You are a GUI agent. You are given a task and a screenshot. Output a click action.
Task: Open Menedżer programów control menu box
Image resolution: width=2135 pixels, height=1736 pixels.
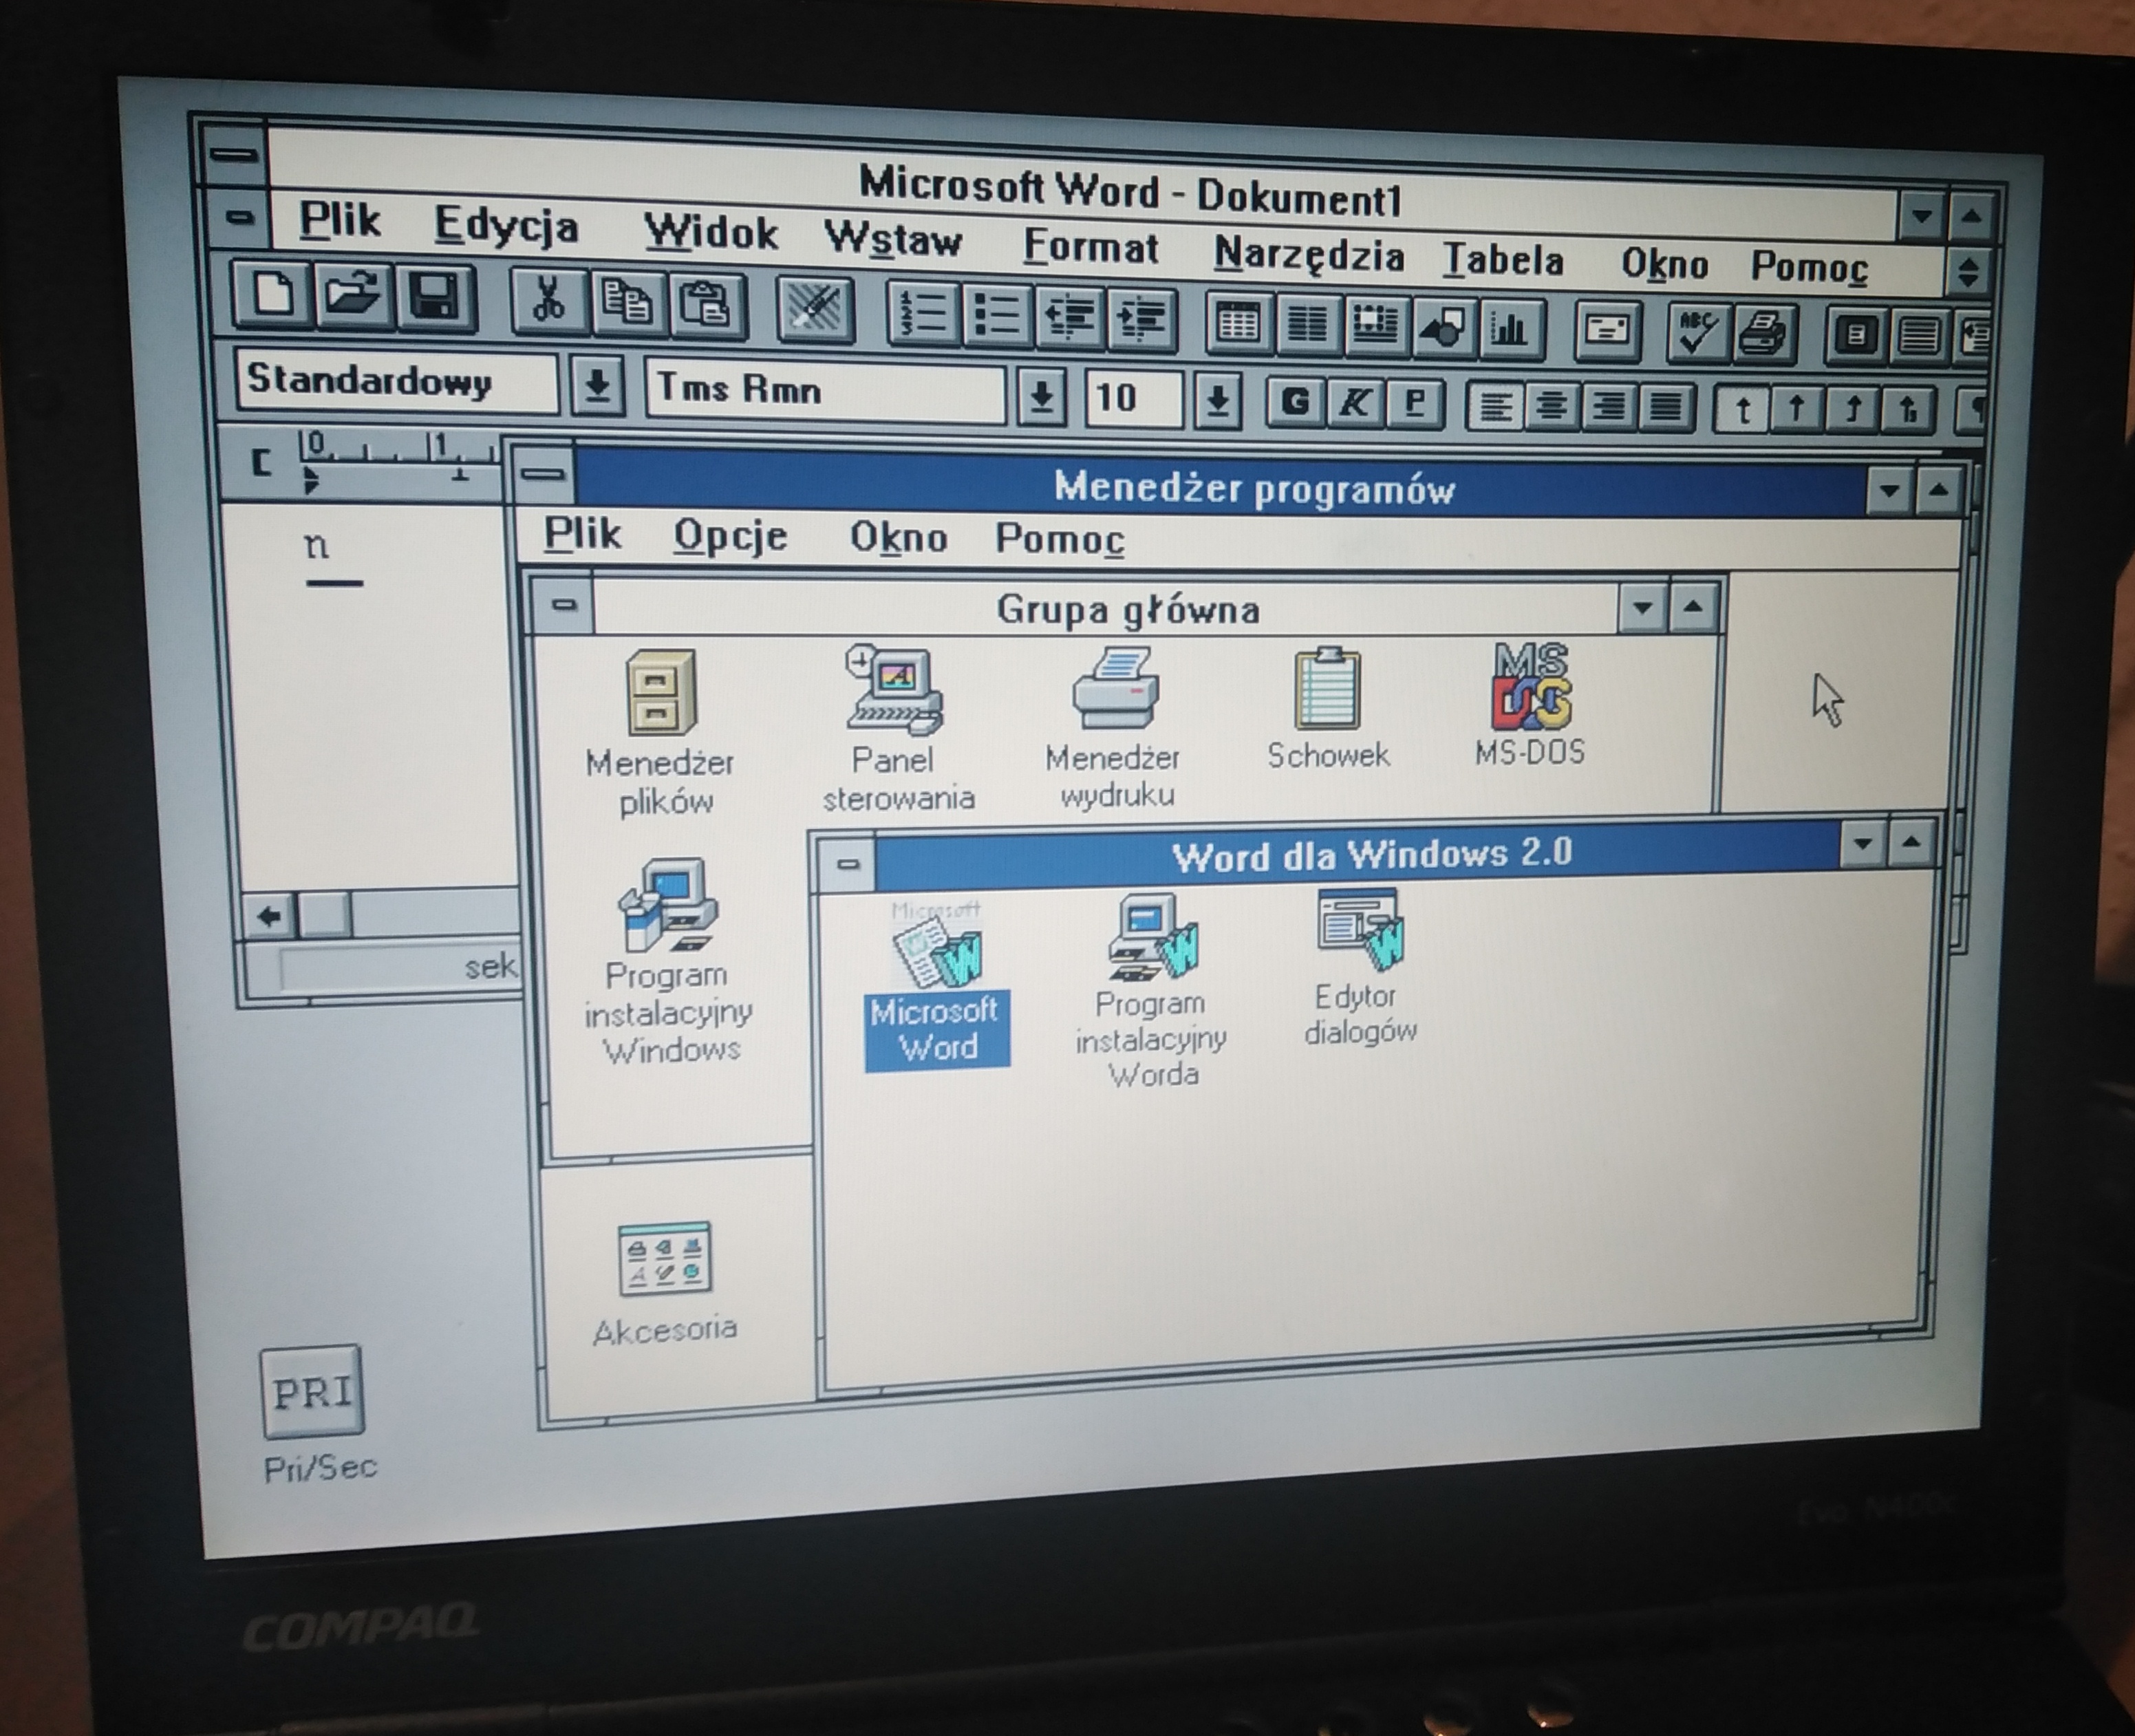[543, 474]
